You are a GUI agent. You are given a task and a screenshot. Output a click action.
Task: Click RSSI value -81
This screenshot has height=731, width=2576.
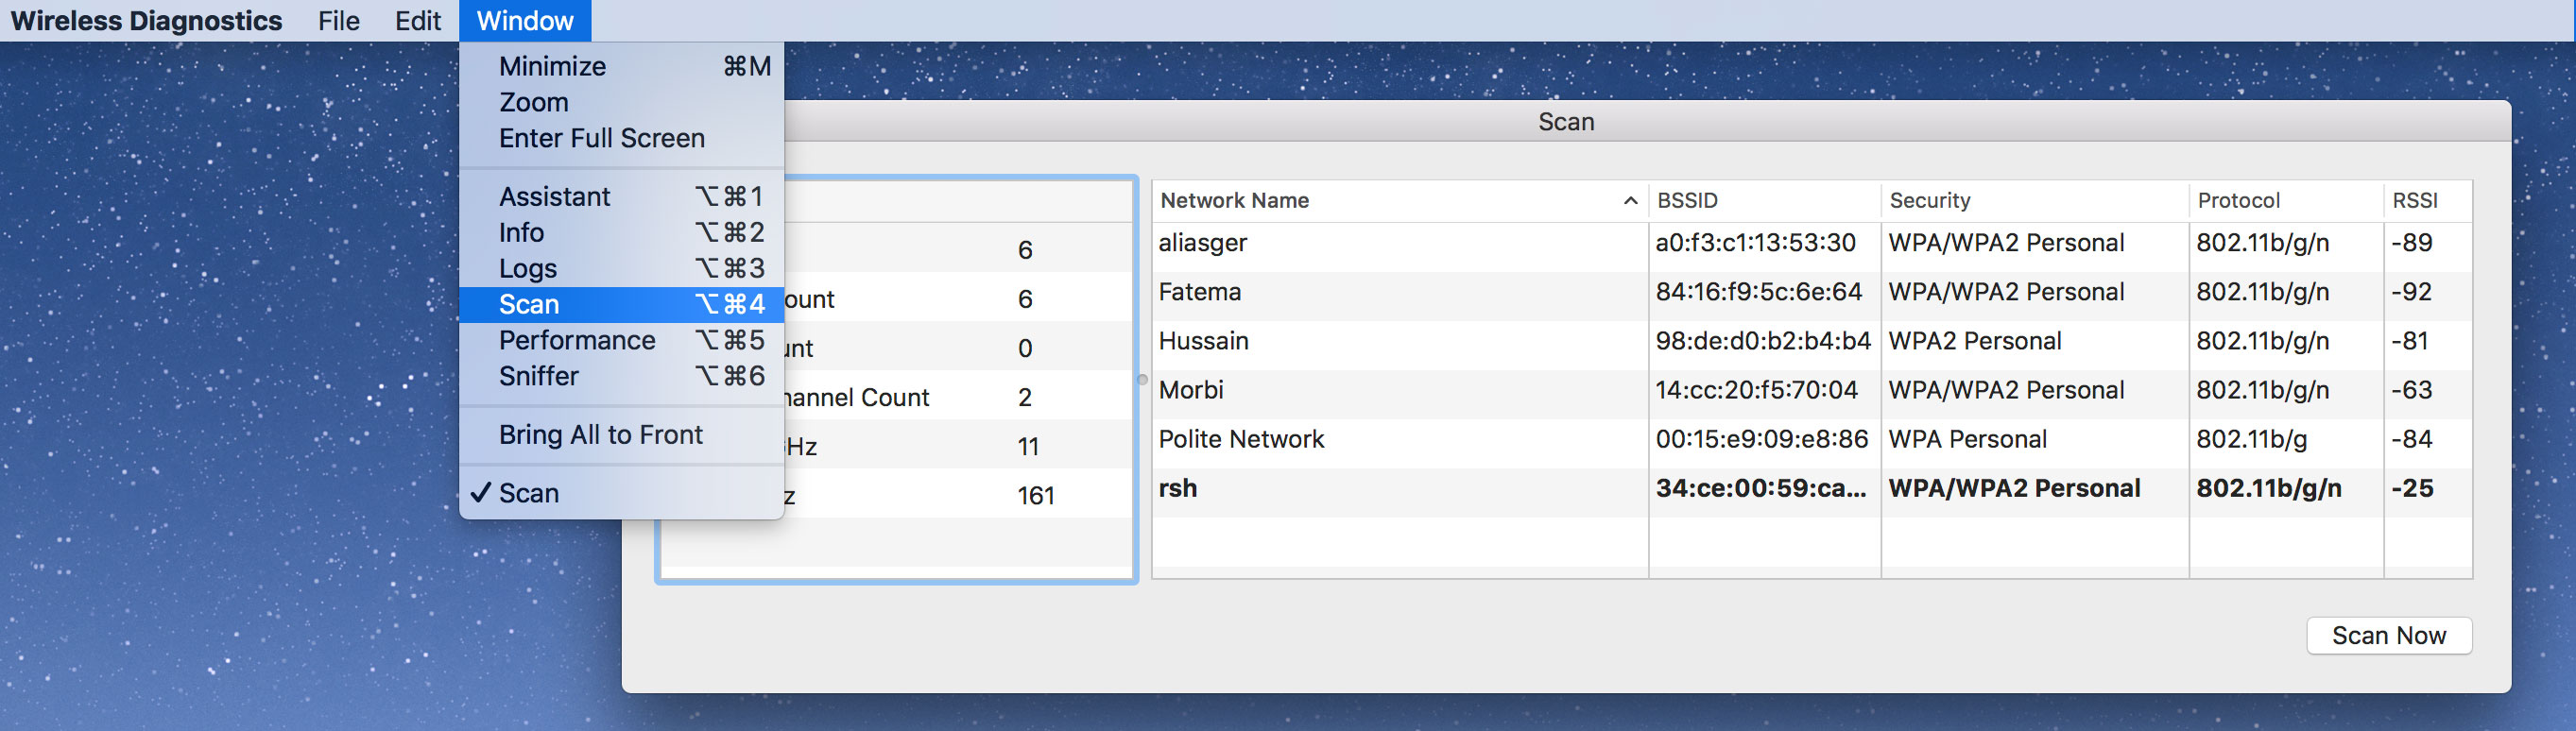(2409, 341)
